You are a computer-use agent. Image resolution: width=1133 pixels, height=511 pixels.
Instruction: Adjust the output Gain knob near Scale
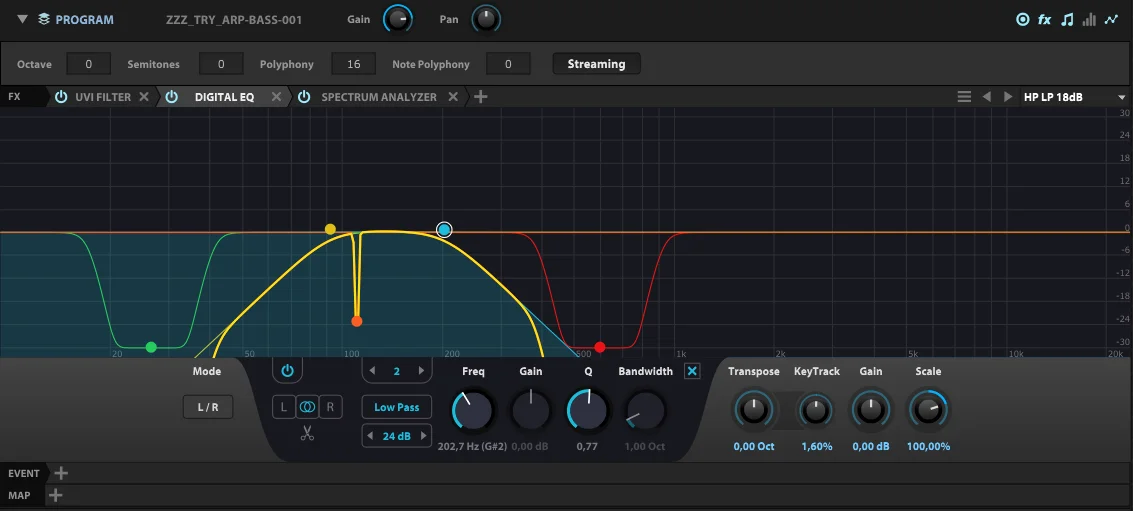(x=870, y=410)
